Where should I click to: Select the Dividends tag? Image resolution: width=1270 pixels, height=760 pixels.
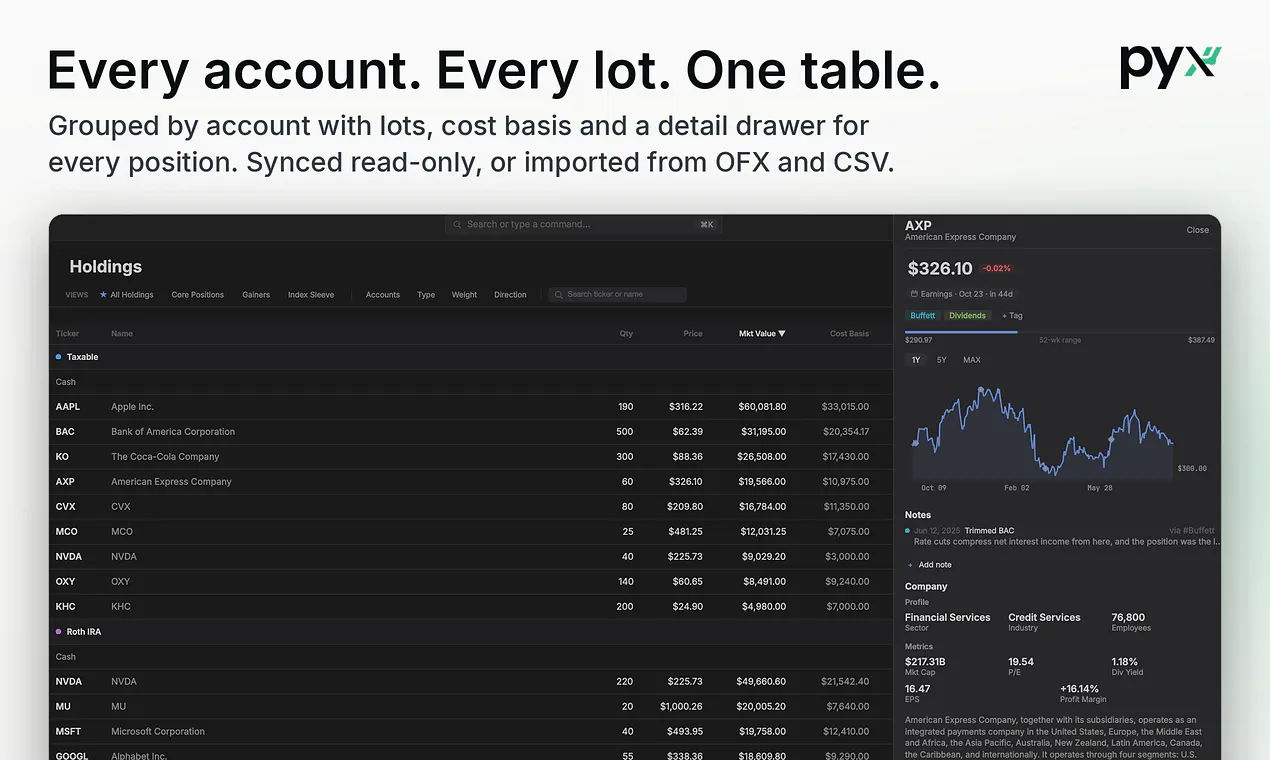pos(967,316)
